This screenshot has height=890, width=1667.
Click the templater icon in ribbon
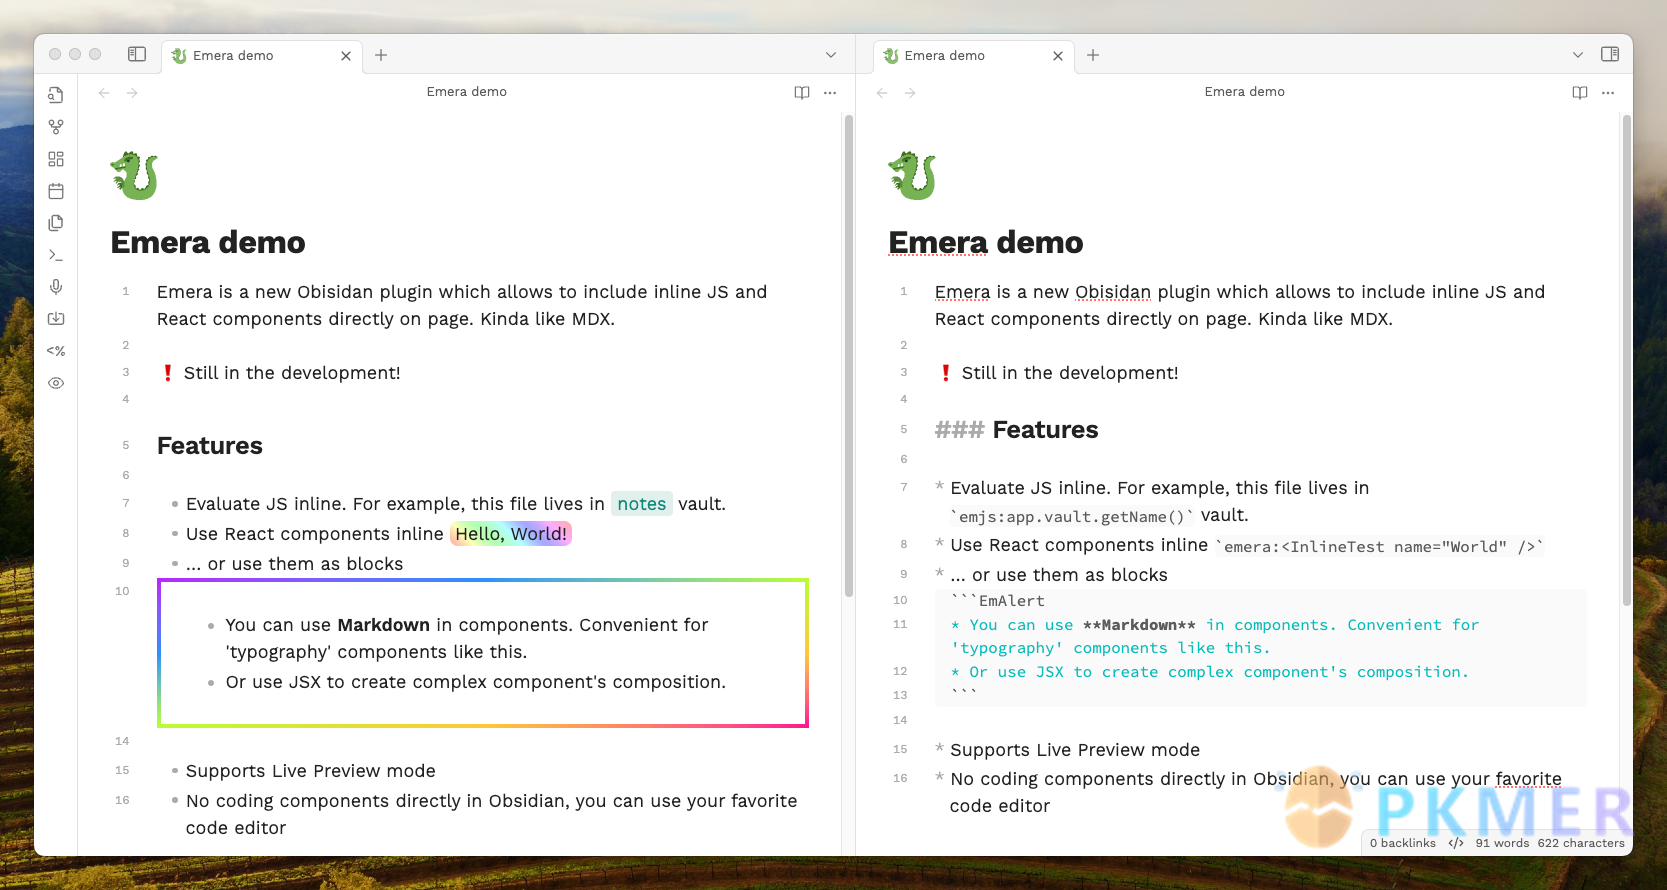(56, 351)
